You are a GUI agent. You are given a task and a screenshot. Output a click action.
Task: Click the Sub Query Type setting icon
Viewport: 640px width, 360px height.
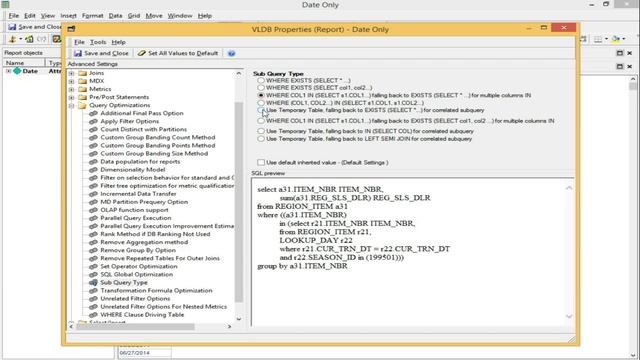coord(93,282)
